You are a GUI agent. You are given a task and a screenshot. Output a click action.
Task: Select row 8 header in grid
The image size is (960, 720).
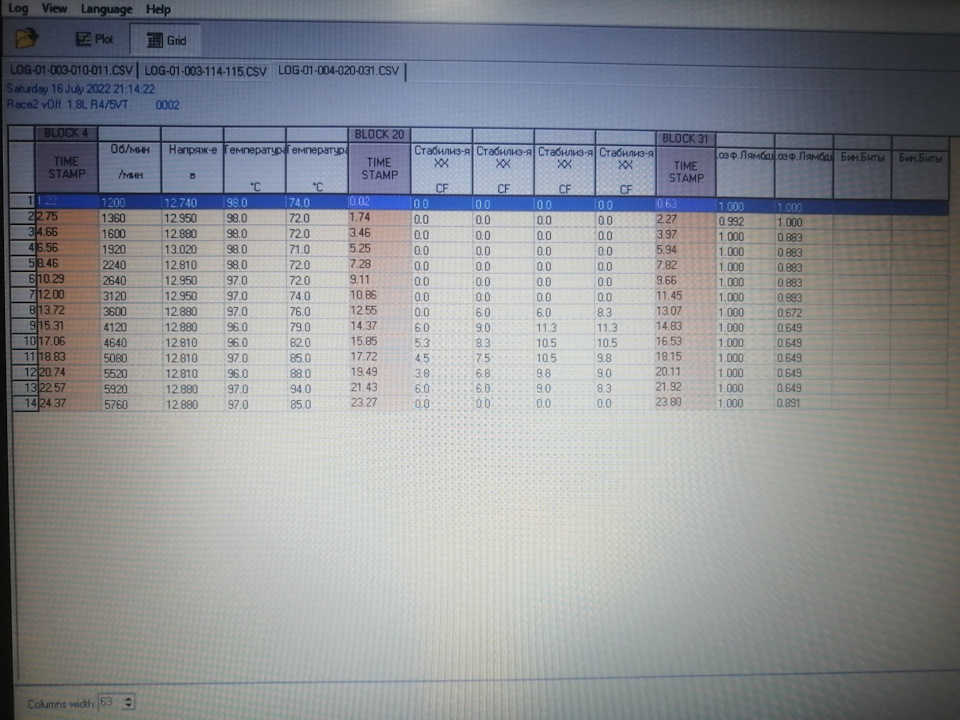[x=24, y=311]
